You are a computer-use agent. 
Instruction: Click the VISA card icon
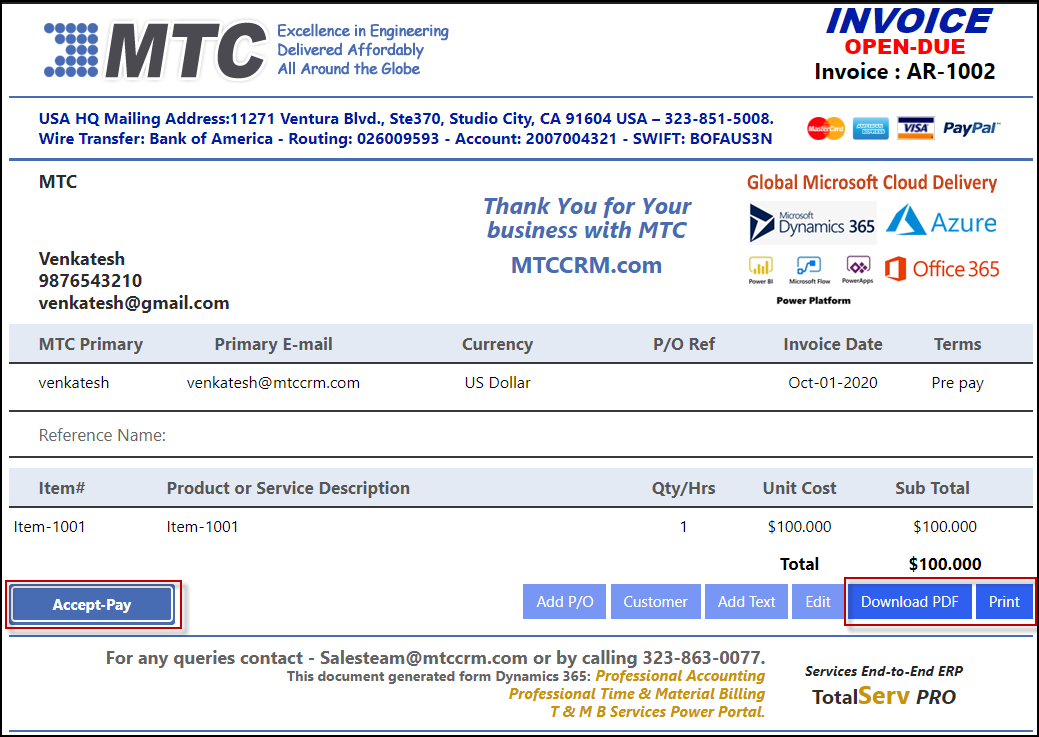915,128
